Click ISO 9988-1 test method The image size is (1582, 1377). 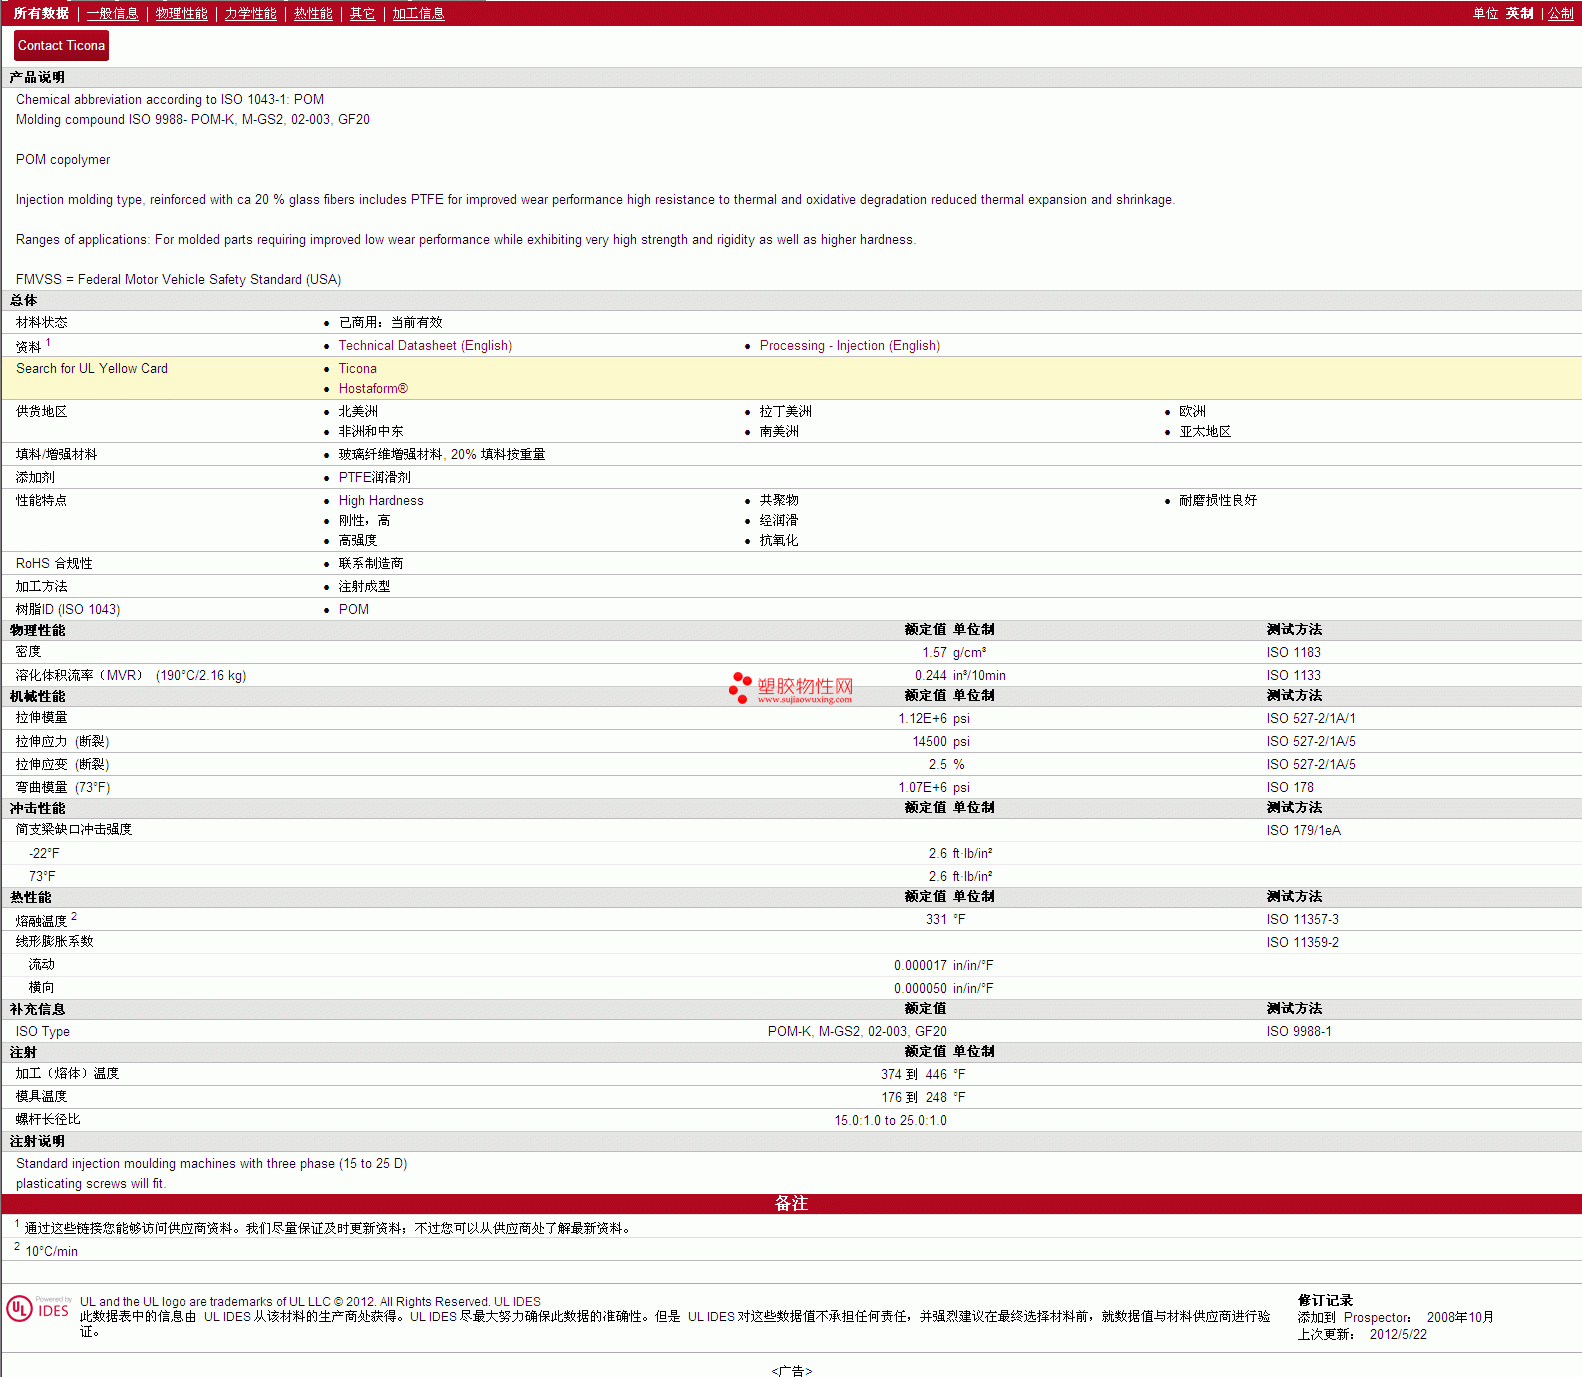tap(1299, 1031)
